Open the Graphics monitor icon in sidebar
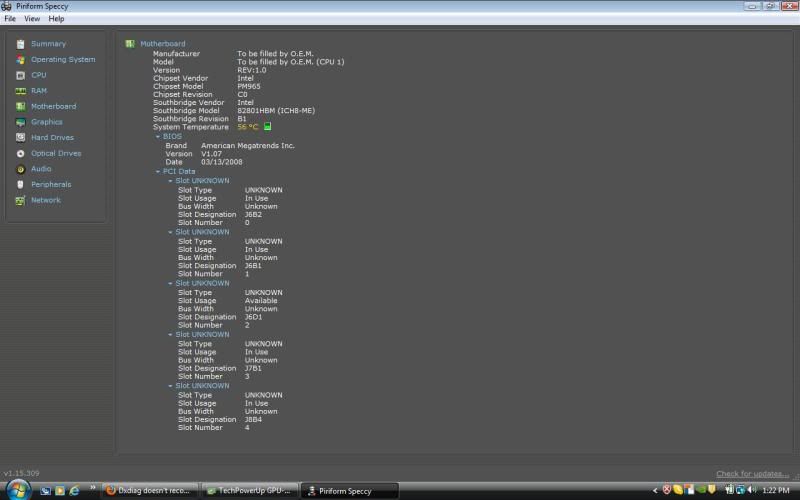 point(20,122)
